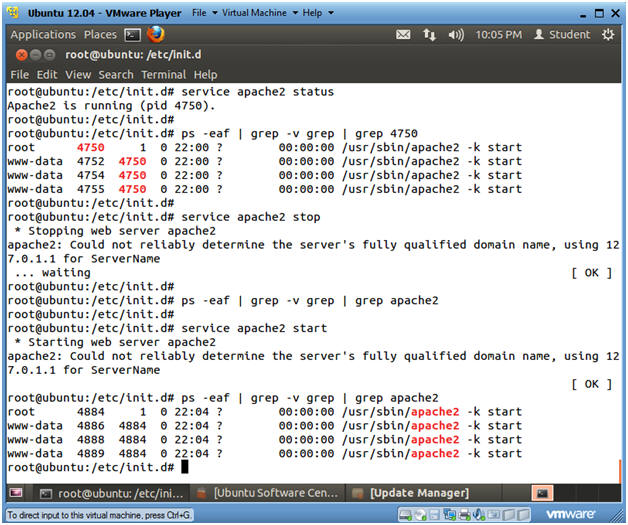Click the 'Ubuntu 12.04 - VMware Player' title
Viewport: 628px width, 525px height.
coord(104,13)
